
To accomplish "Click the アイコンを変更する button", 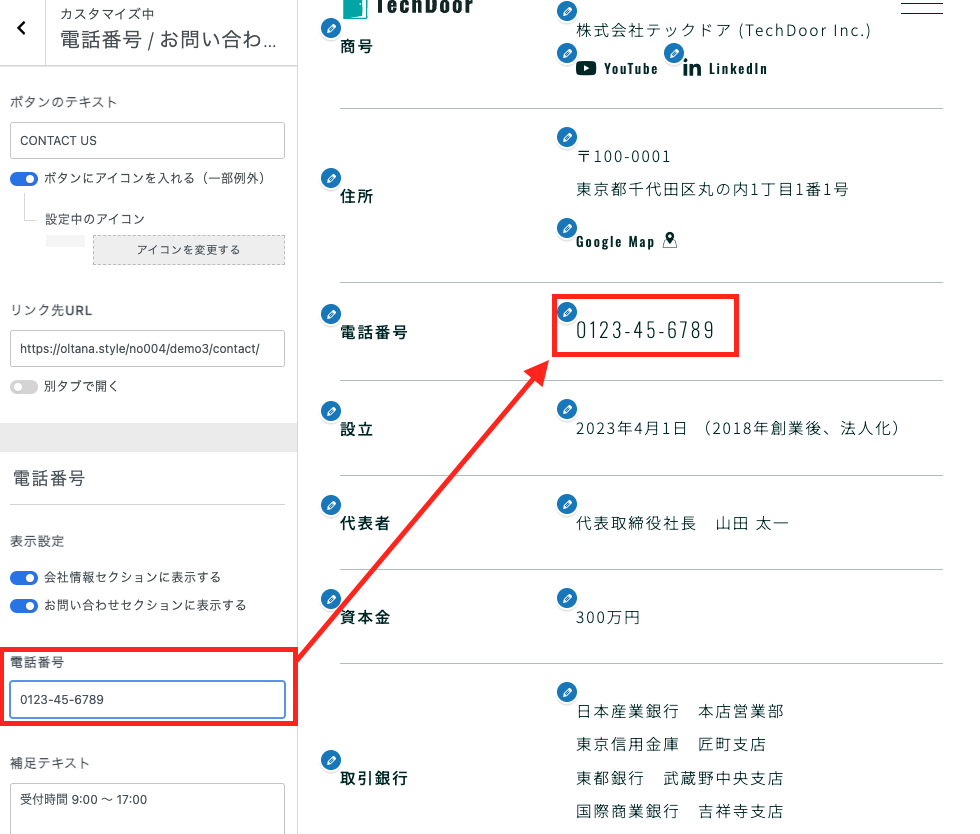I will [x=188, y=250].
